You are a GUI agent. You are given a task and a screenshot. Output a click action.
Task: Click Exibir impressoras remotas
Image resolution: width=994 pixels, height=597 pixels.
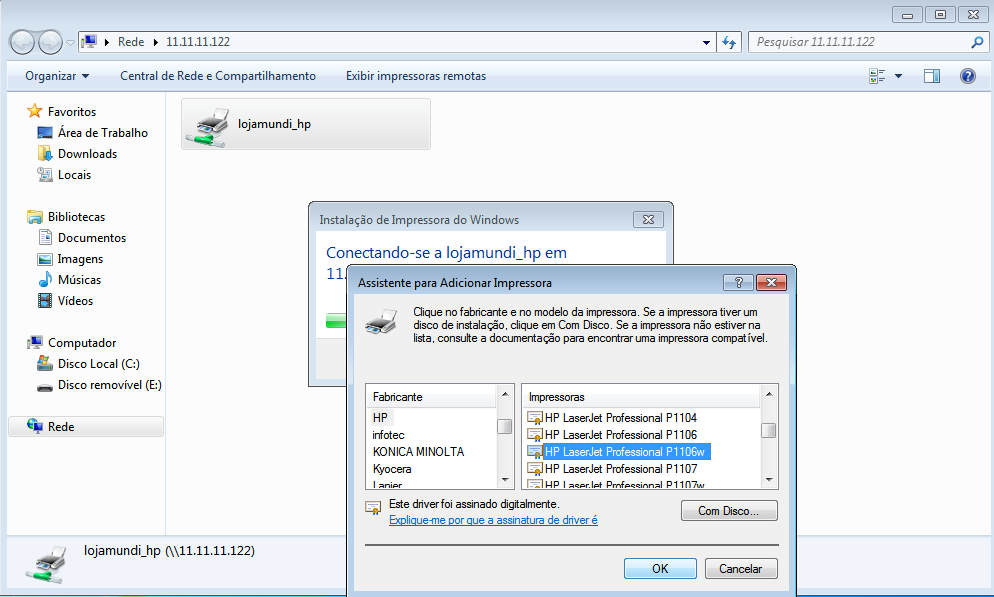point(416,76)
